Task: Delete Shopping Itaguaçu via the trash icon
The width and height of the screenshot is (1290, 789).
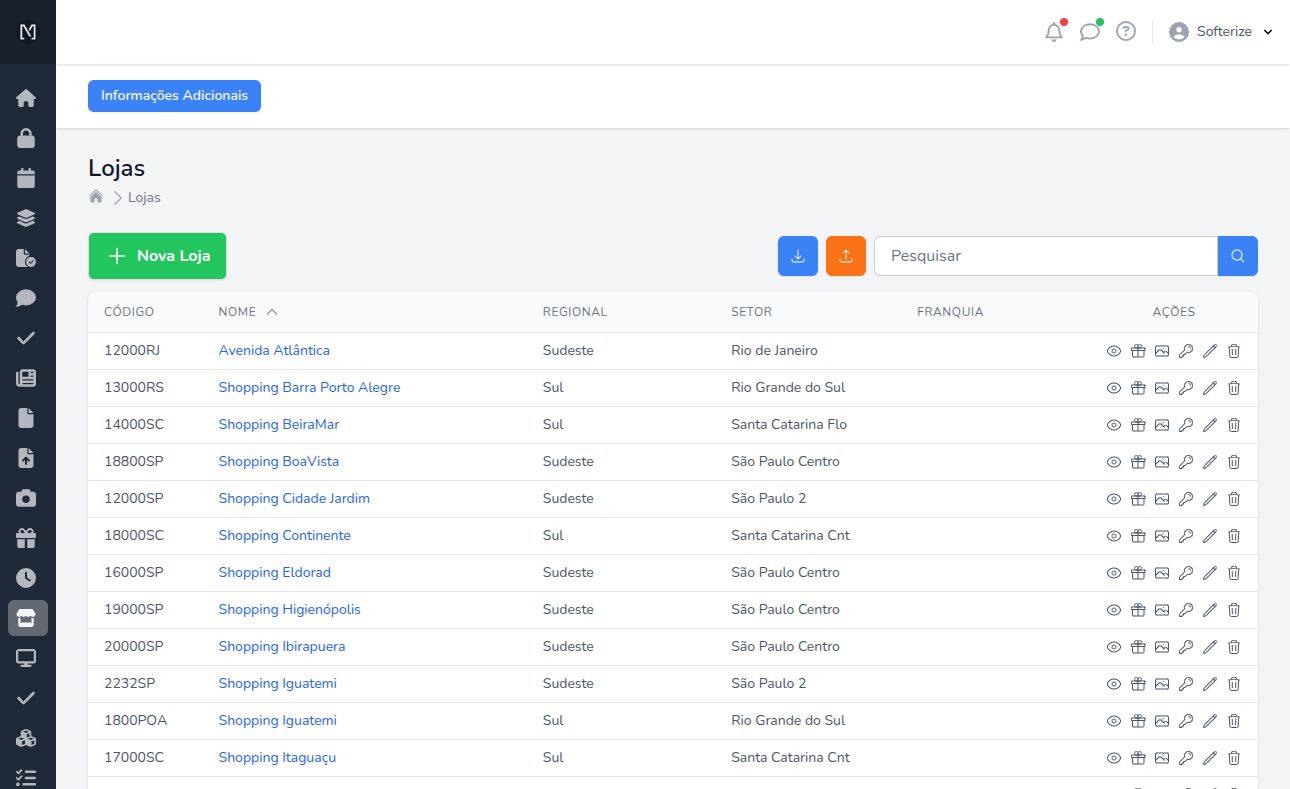Action: click(1233, 757)
